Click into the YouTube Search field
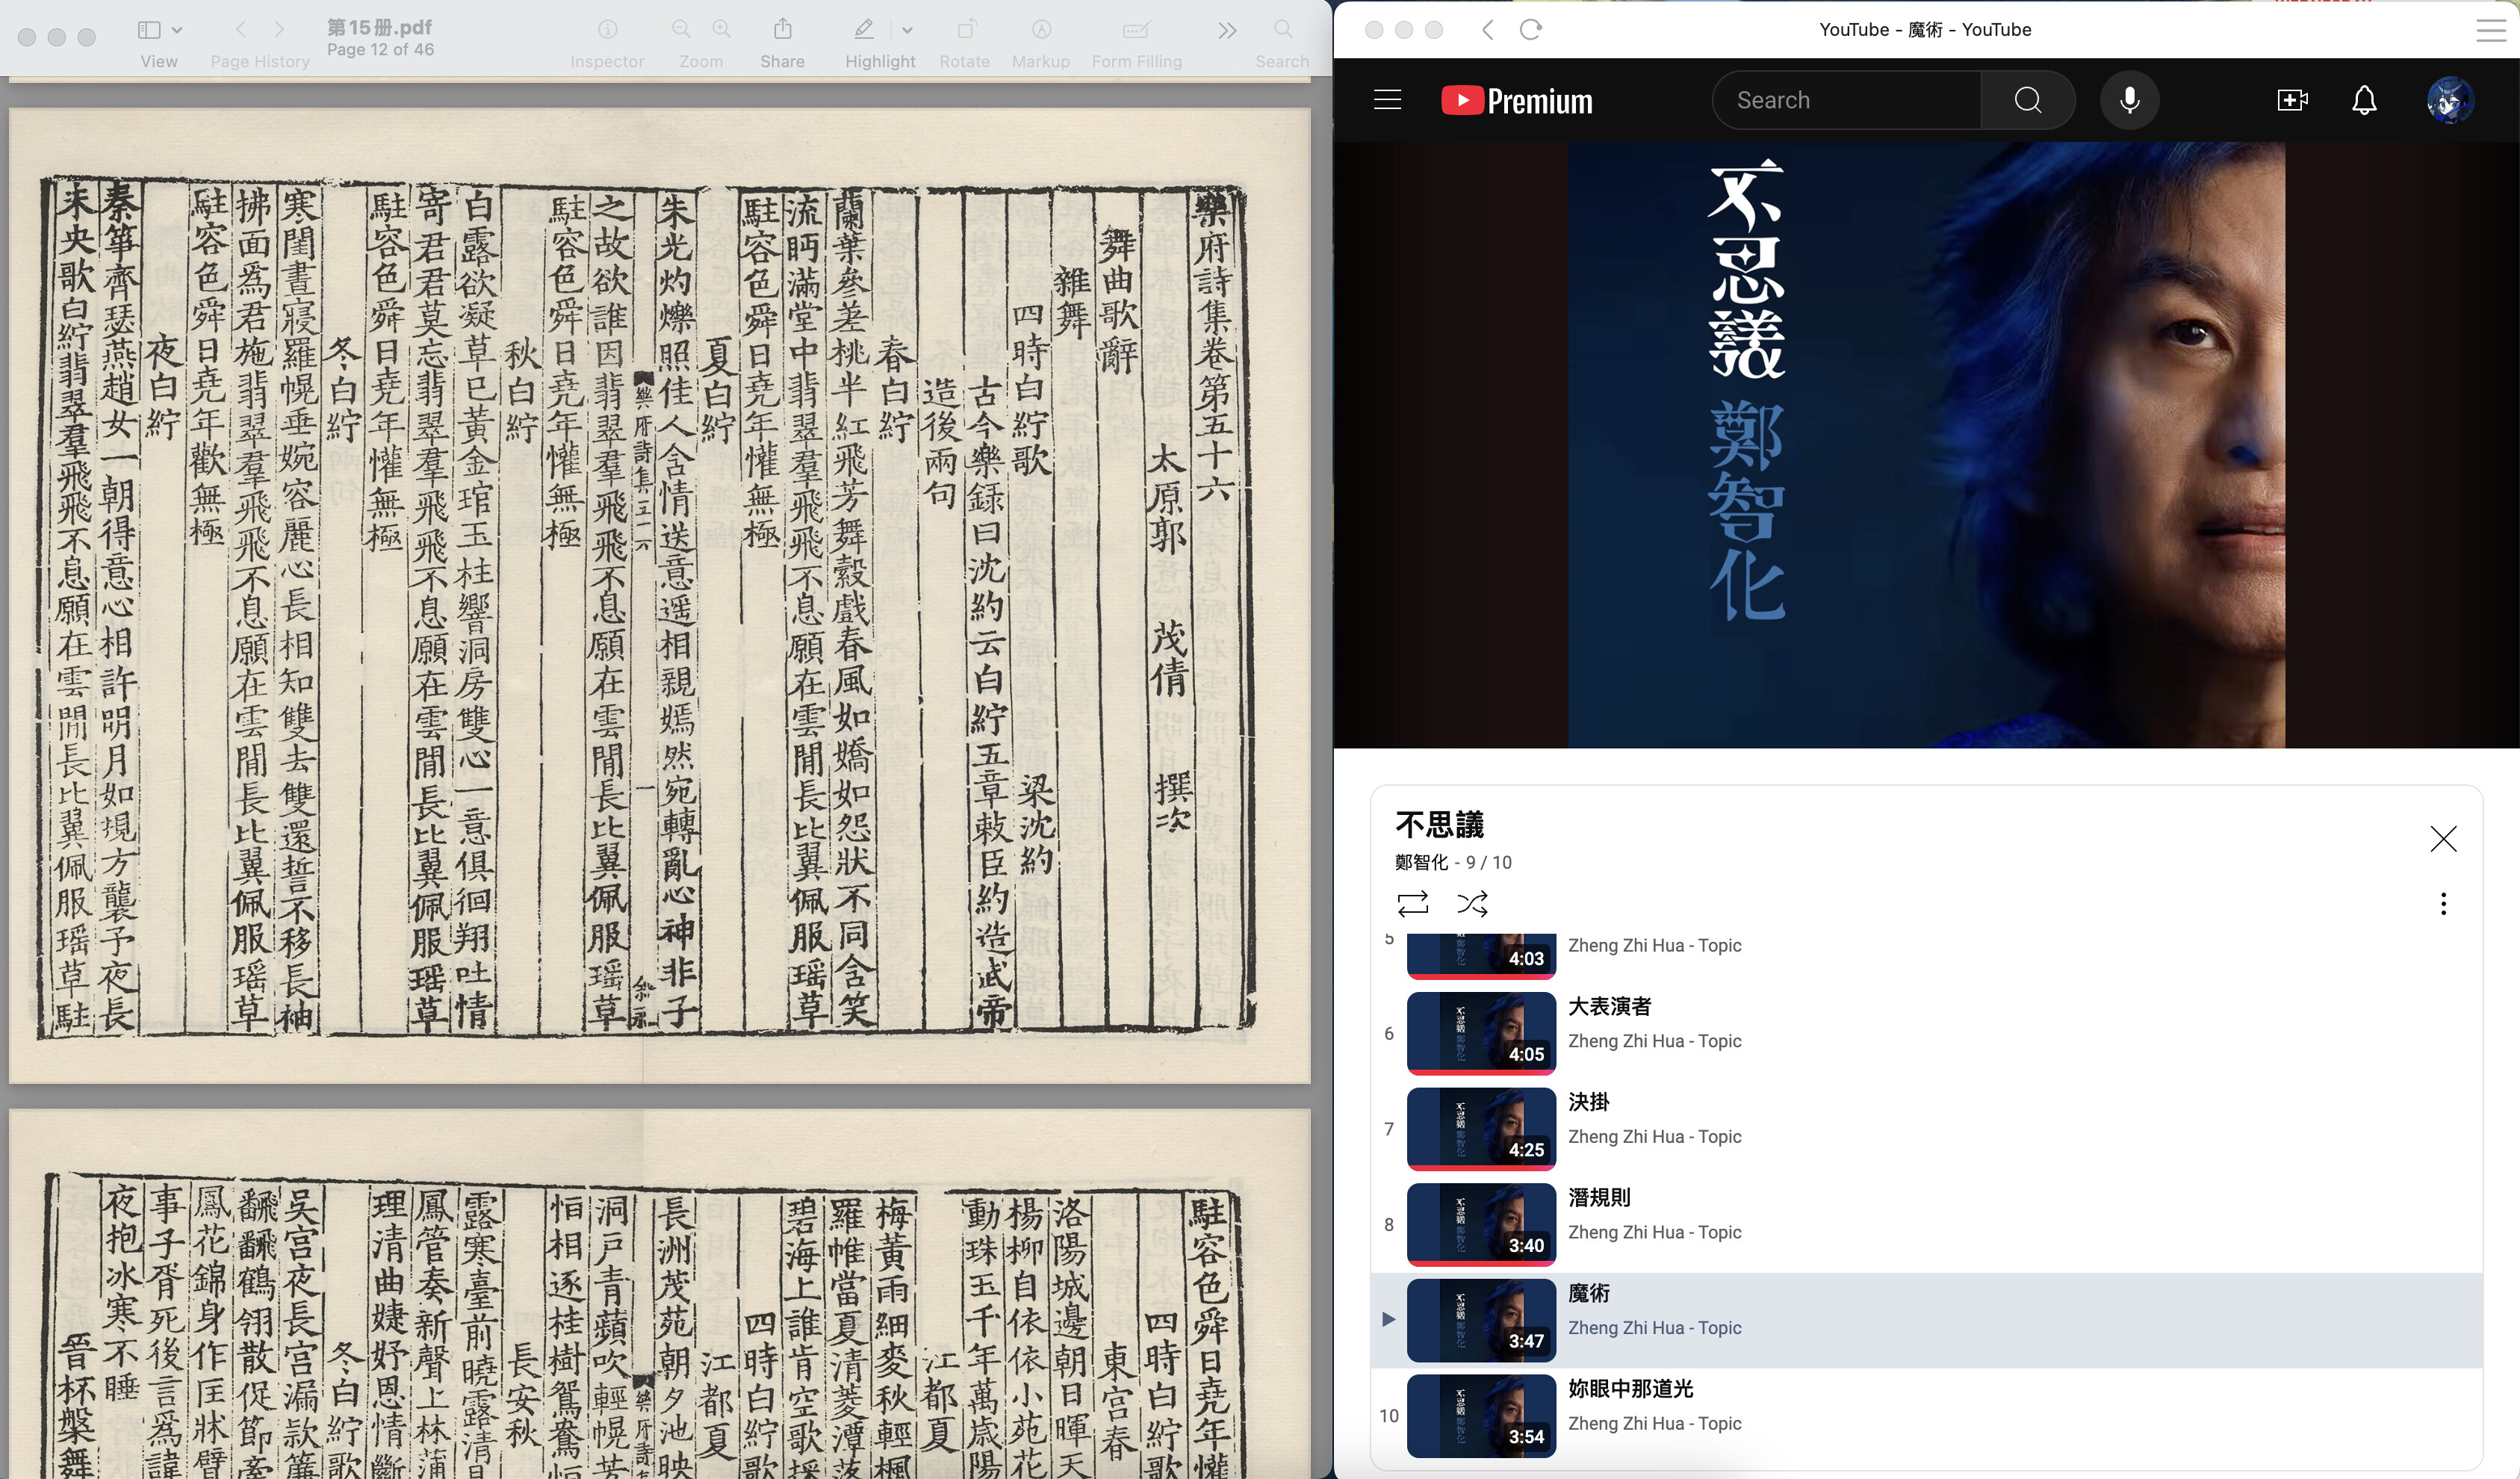The width and height of the screenshot is (2520, 1479). tap(1848, 100)
